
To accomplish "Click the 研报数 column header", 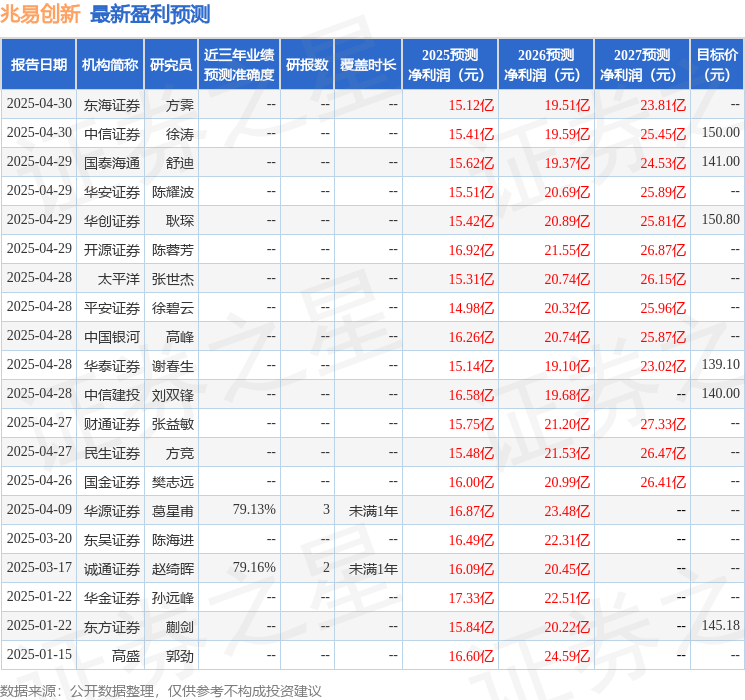I will pos(307,65).
